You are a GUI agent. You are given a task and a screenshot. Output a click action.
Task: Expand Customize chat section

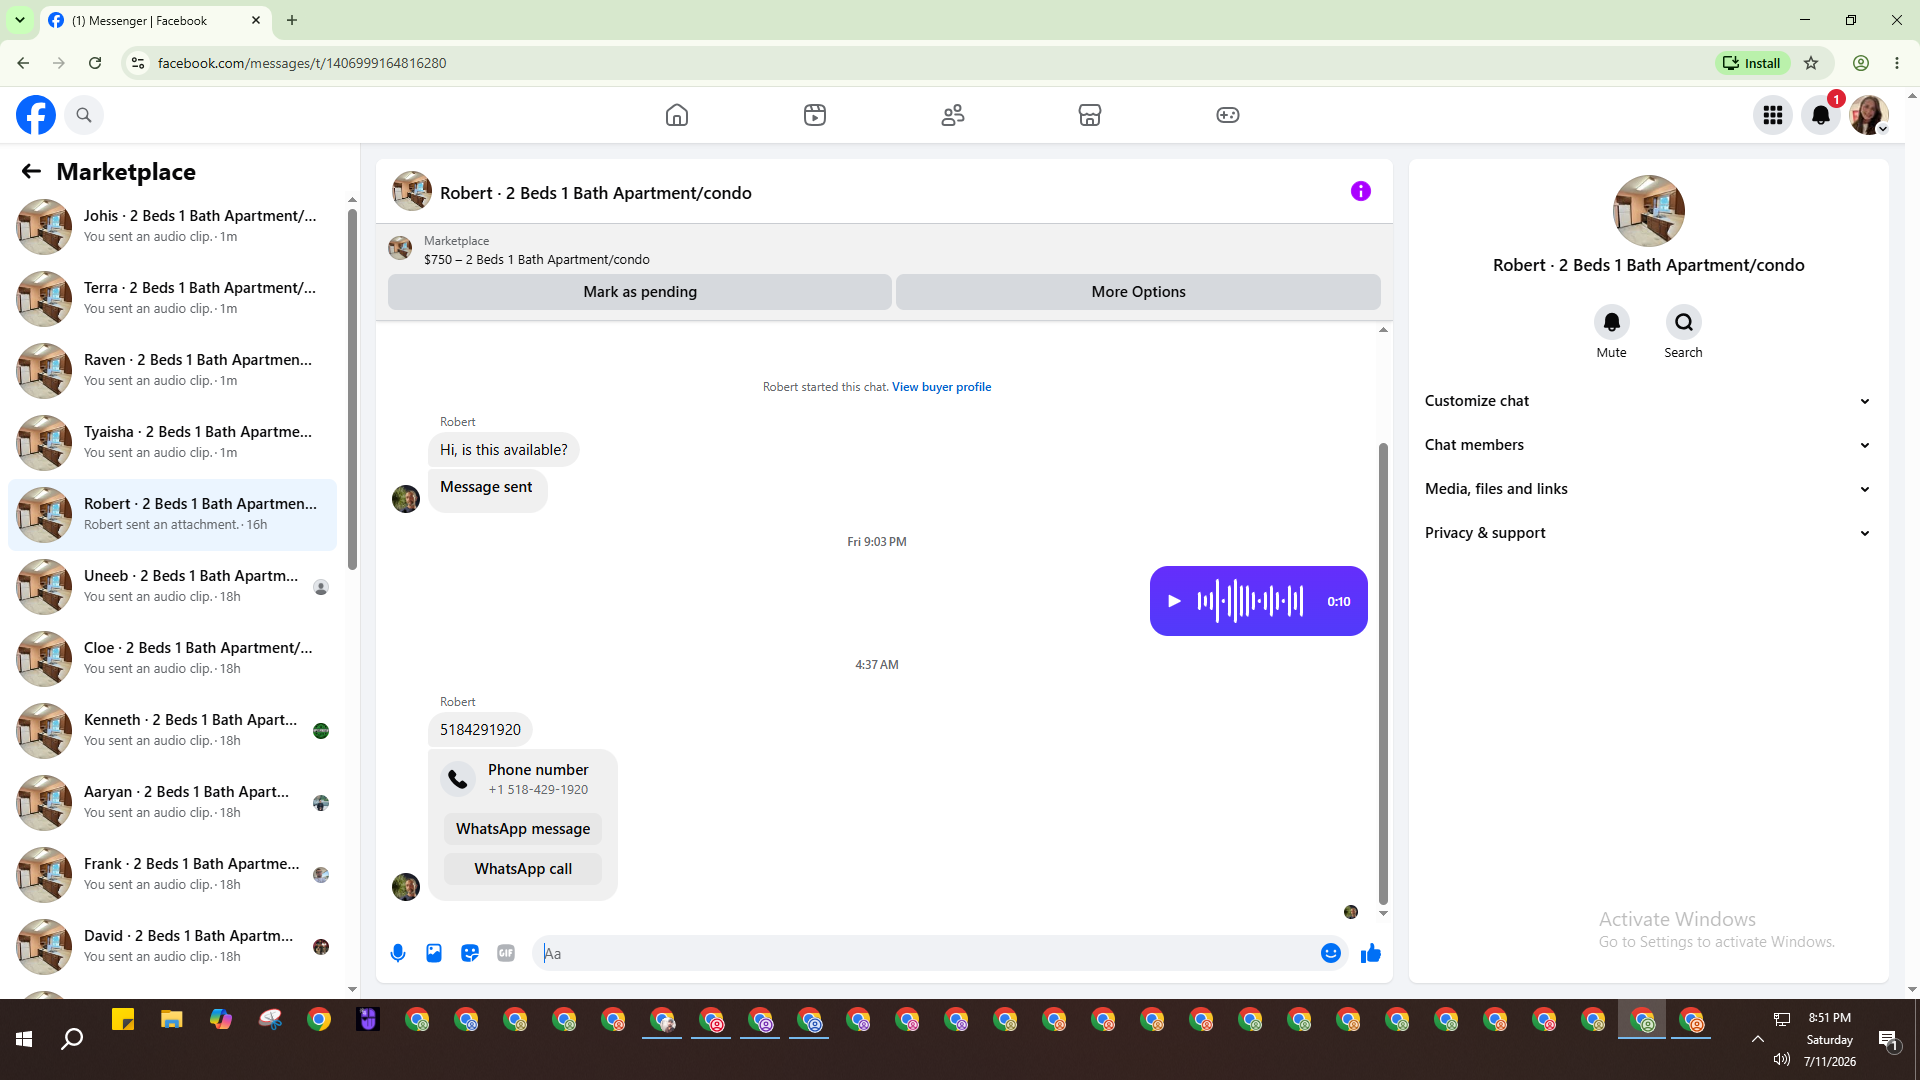[x=1648, y=401]
